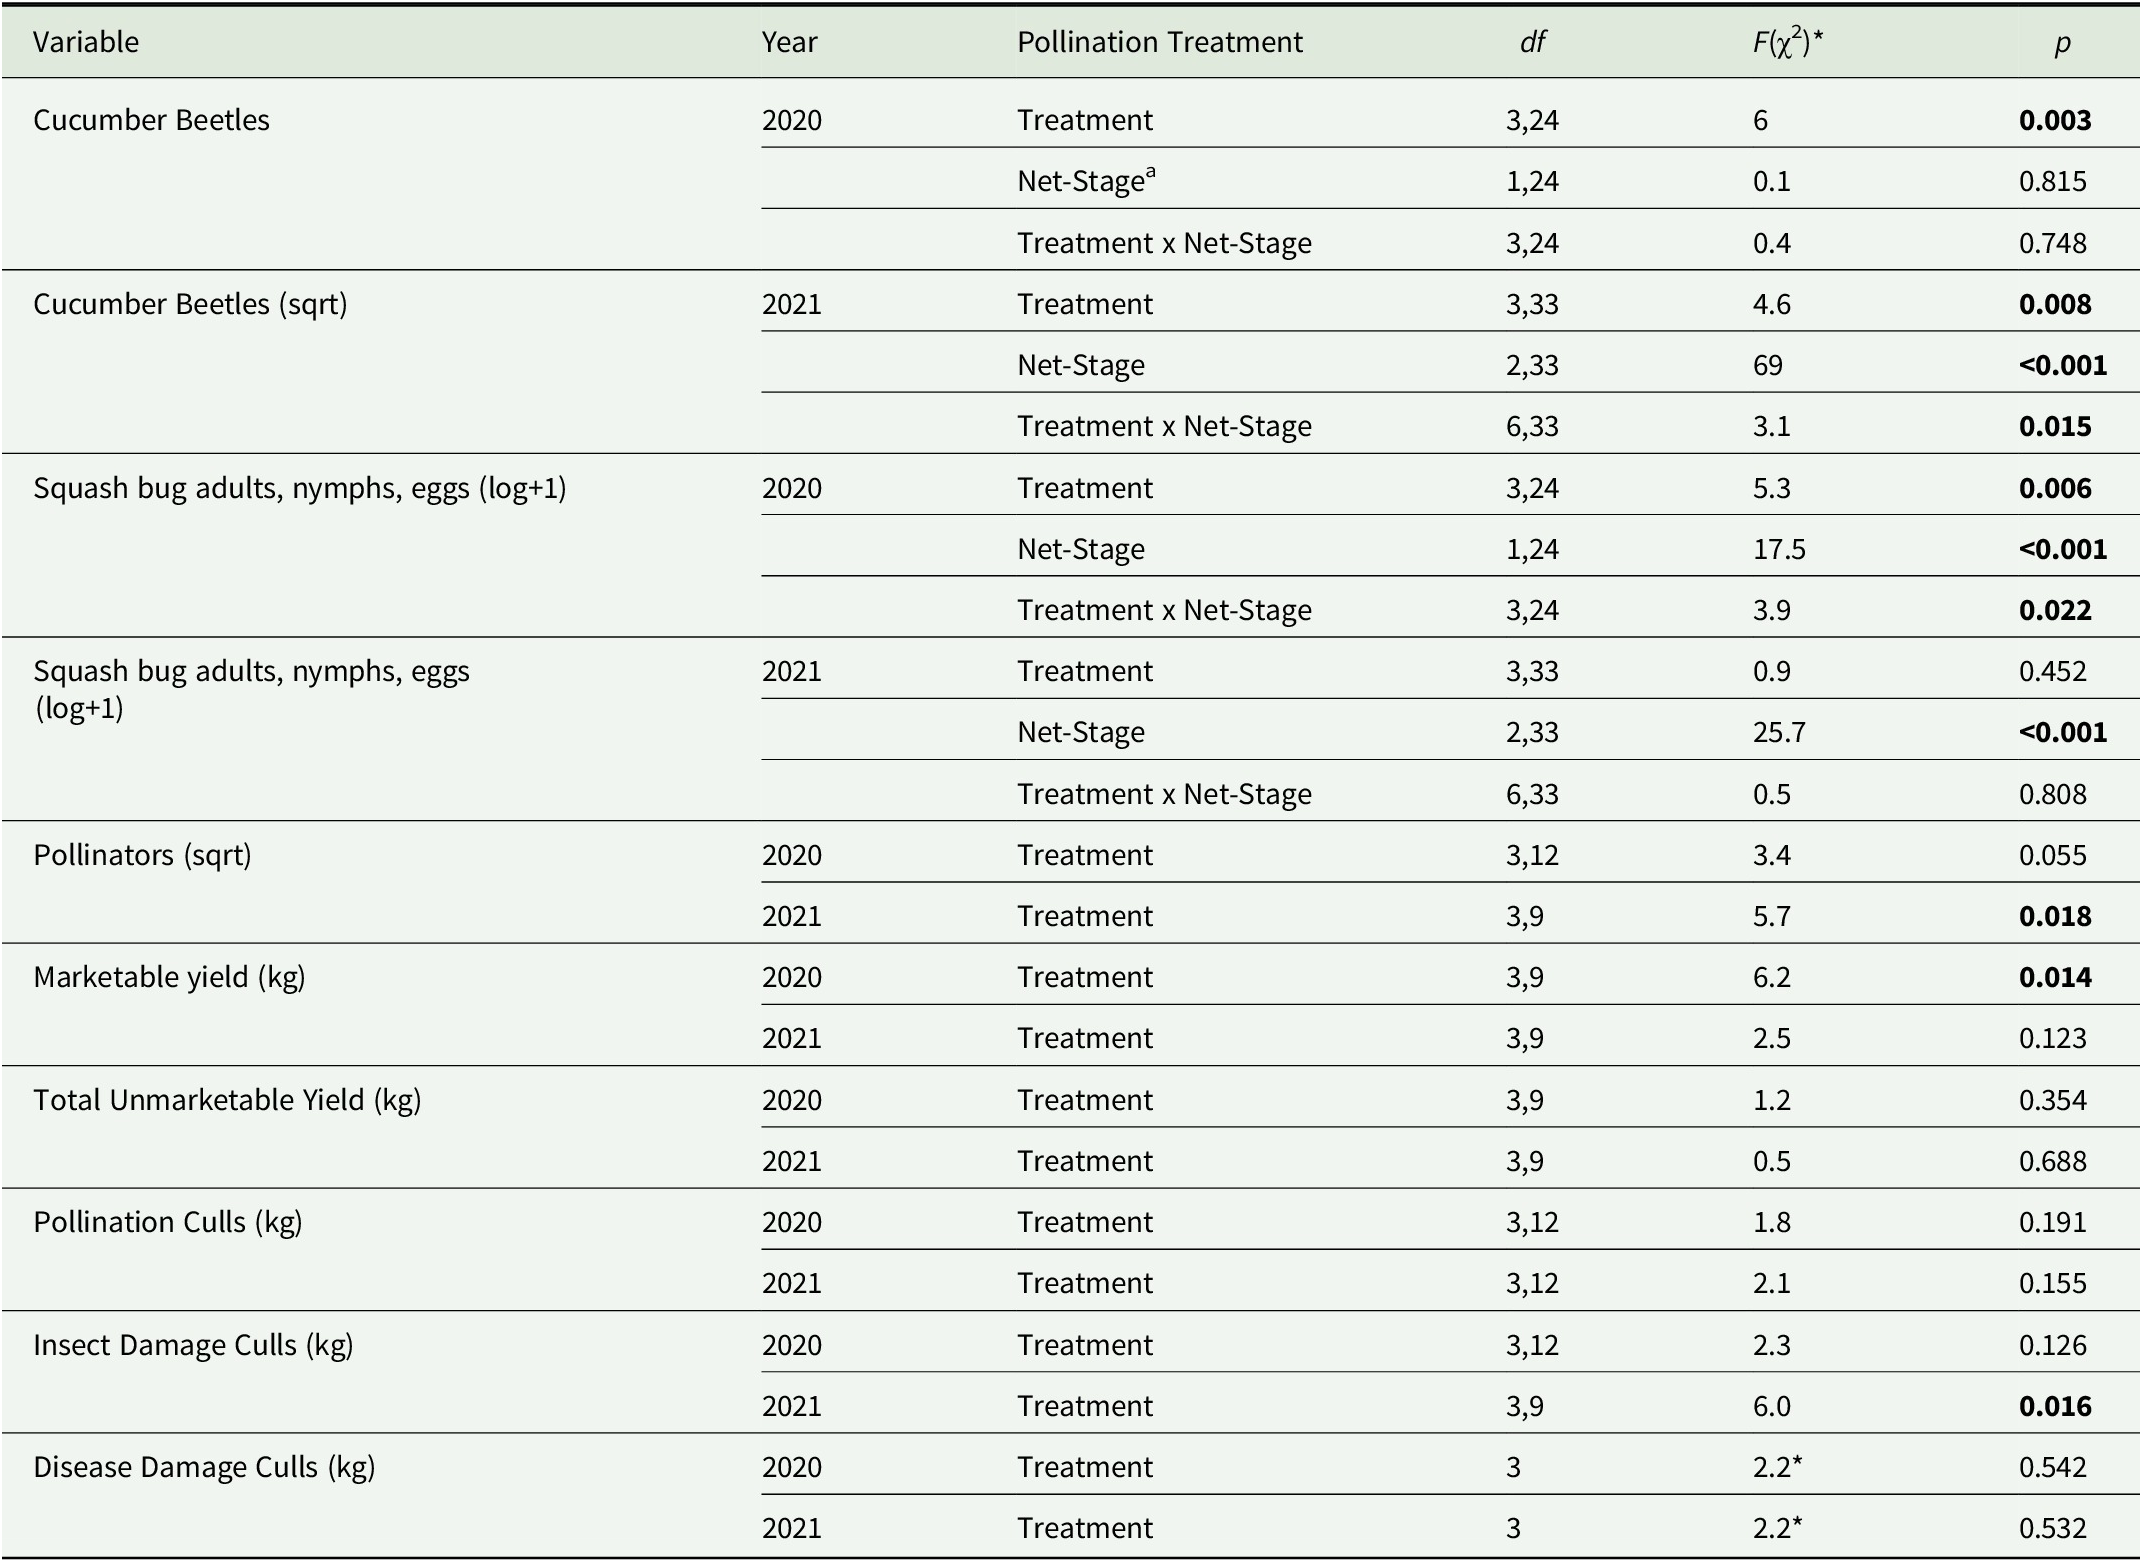
Task: Click the df column header
Action: (x=1532, y=42)
